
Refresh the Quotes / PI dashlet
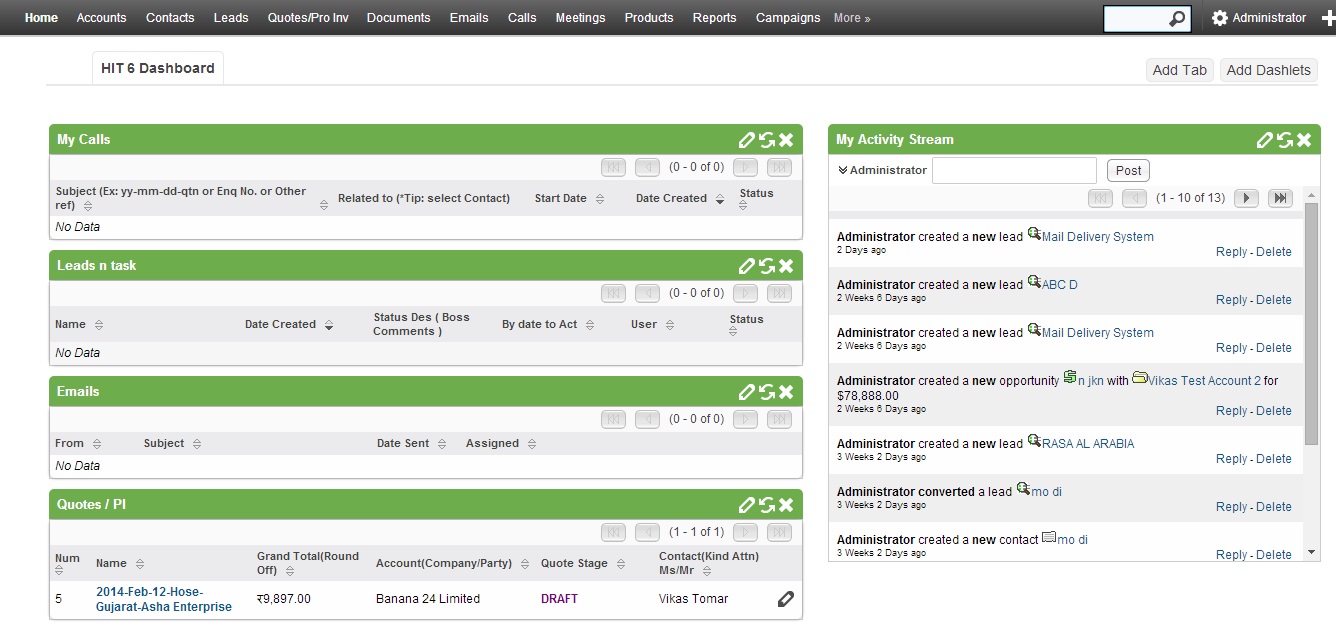pos(767,505)
